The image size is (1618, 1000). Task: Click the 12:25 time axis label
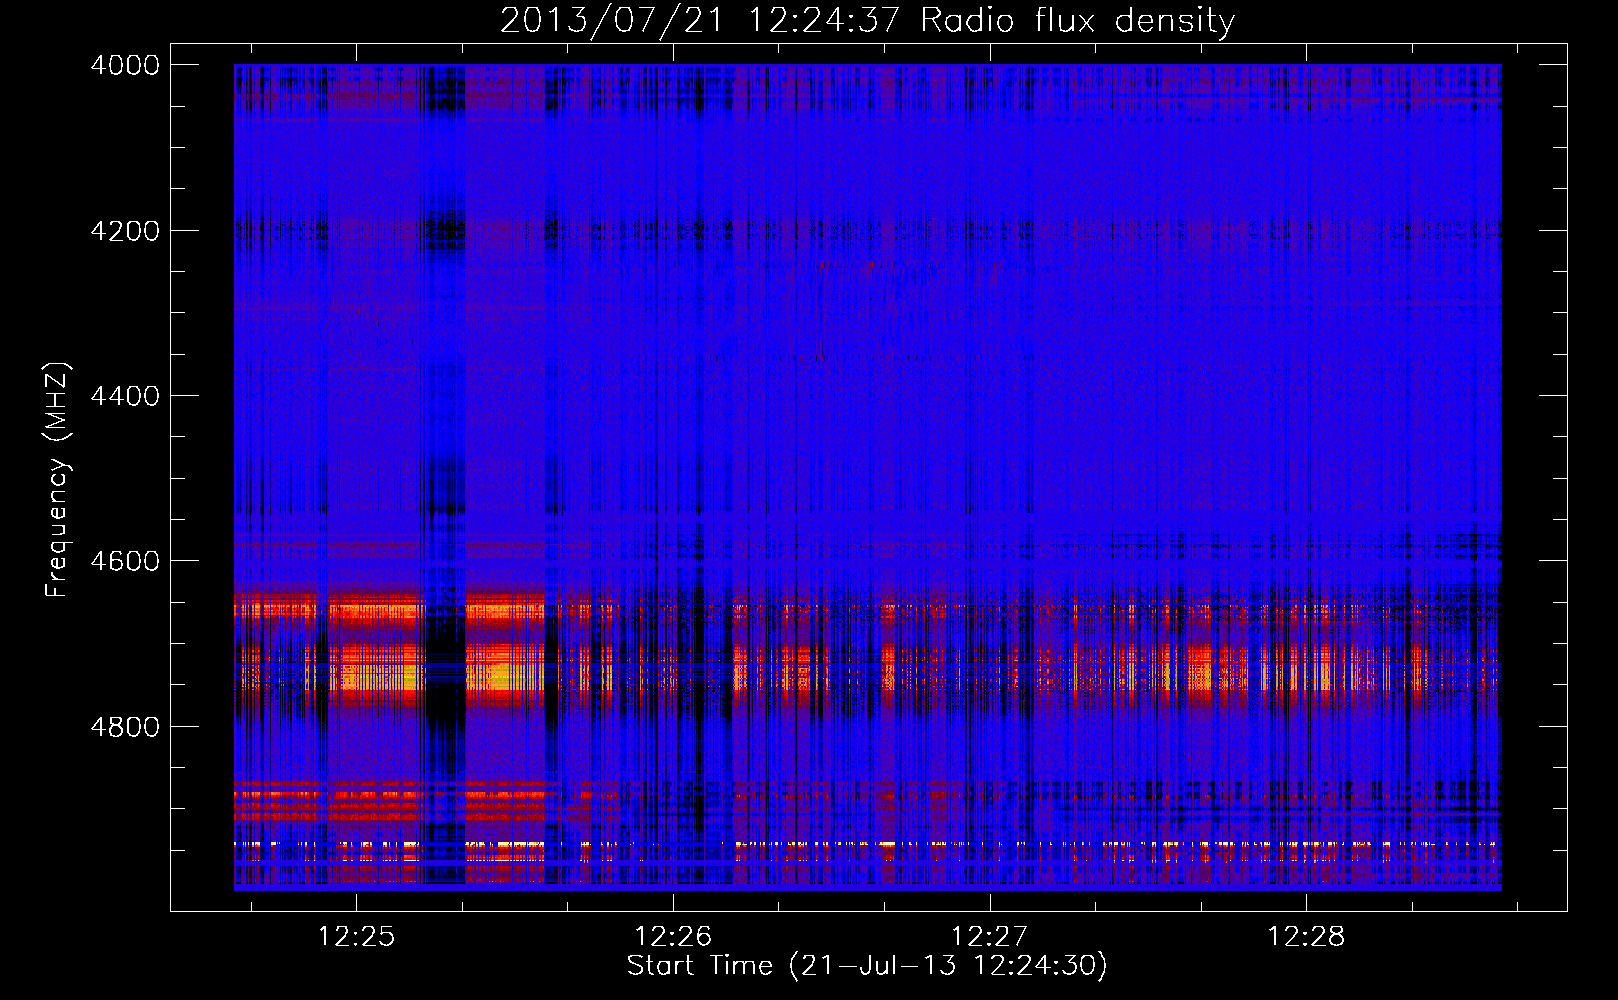(356, 936)
